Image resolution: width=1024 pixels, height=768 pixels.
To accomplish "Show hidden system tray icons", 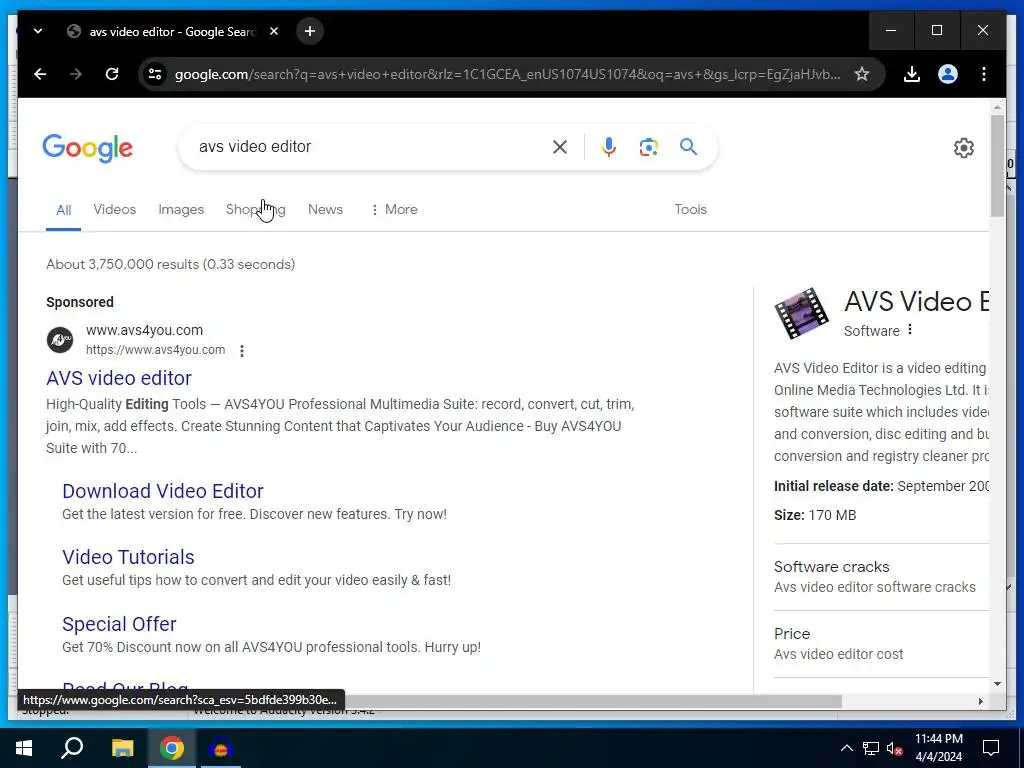I will [x=846, y=748].
